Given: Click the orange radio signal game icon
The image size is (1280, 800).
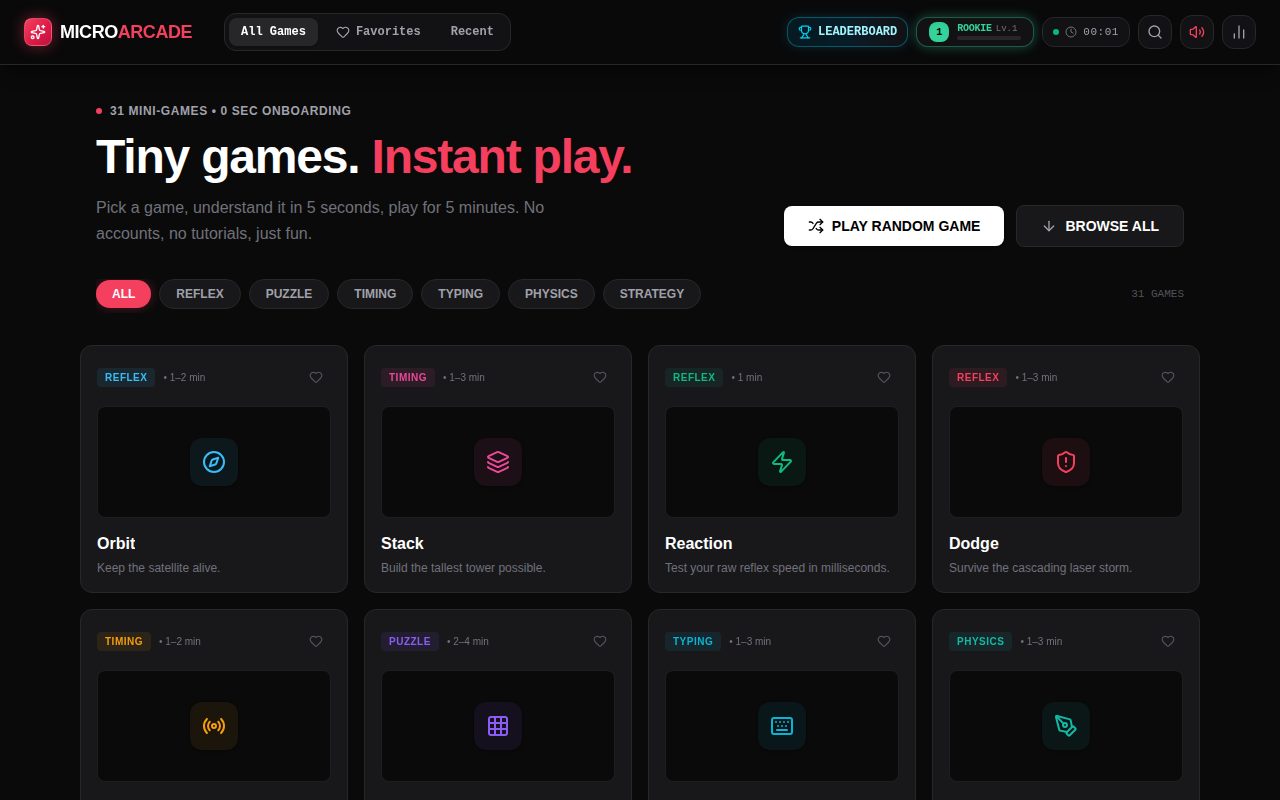Looking at the screenshot, I should click(x=214, y=726).
